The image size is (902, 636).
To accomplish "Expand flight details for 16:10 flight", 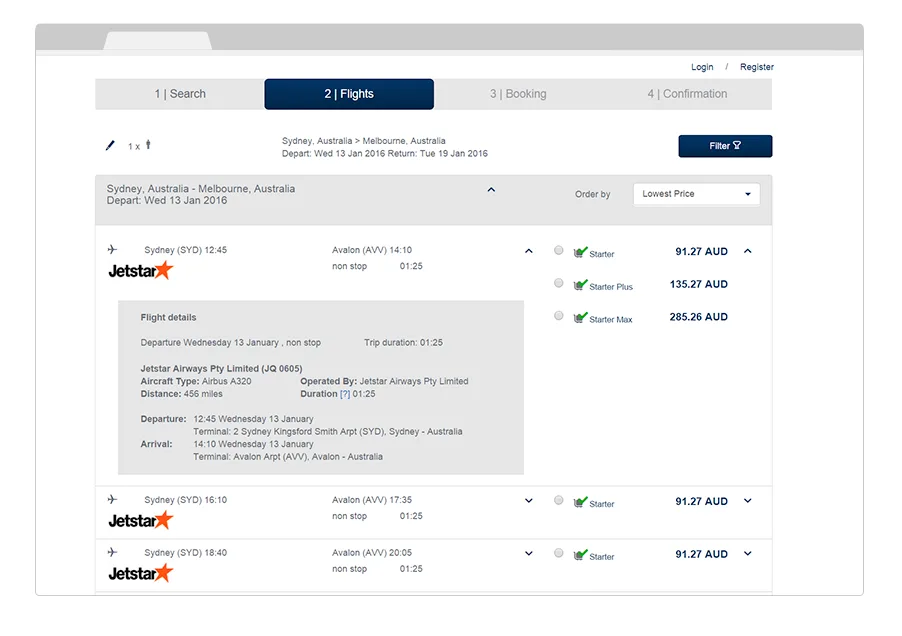I will pyautogui.click(x=529, y=501).
